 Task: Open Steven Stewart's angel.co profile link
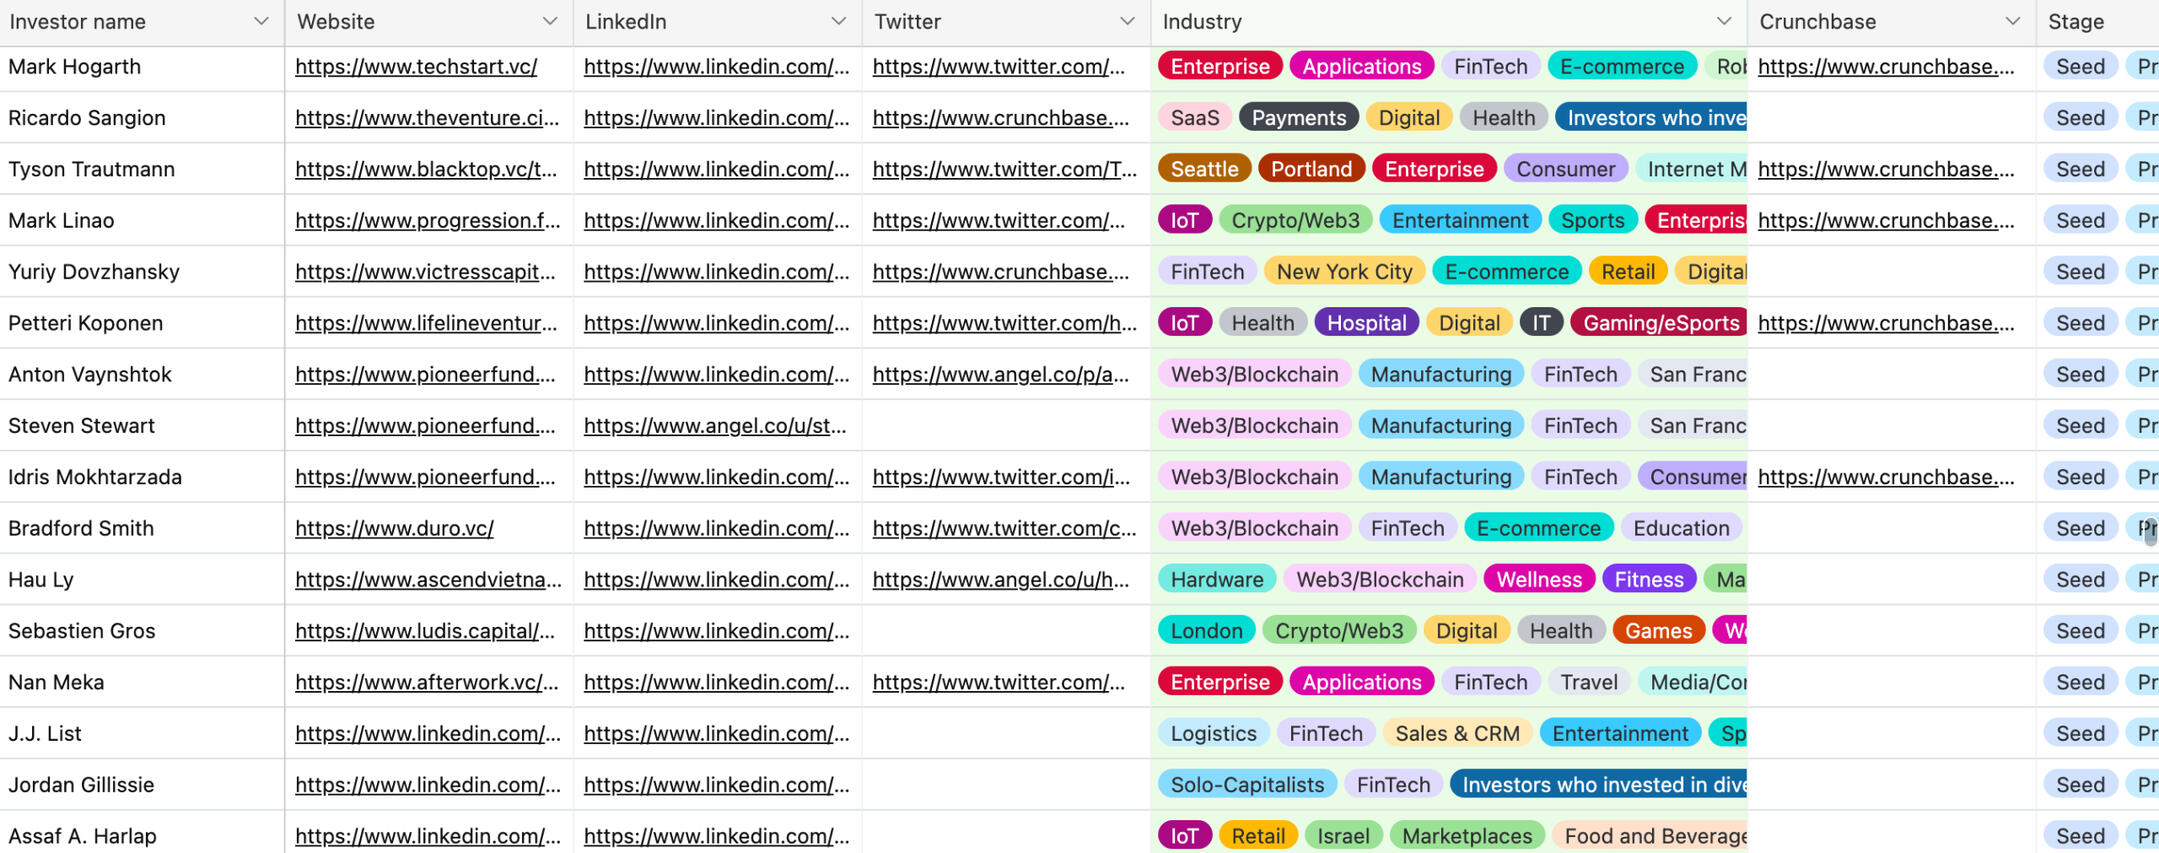point(715,426)
